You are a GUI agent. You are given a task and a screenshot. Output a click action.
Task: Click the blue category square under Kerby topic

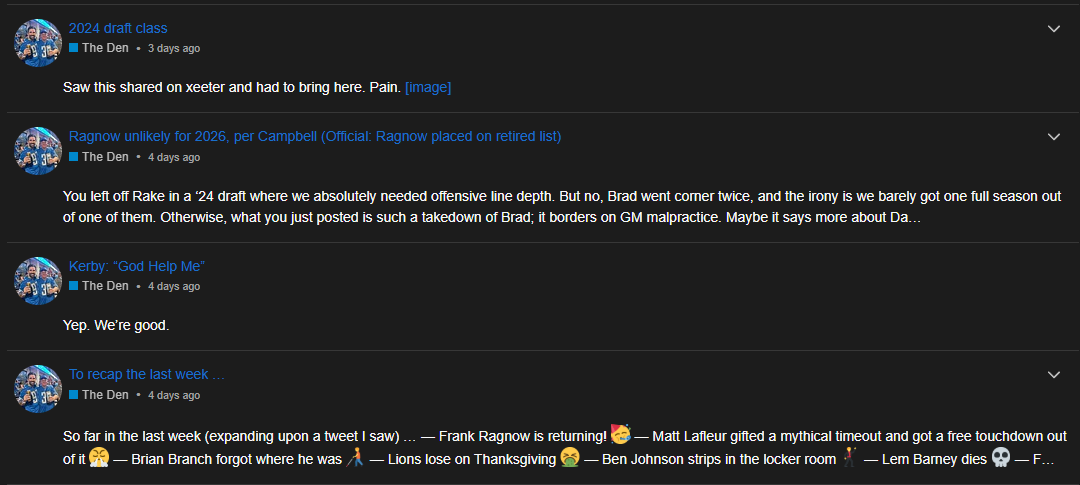tap(74, 286)
